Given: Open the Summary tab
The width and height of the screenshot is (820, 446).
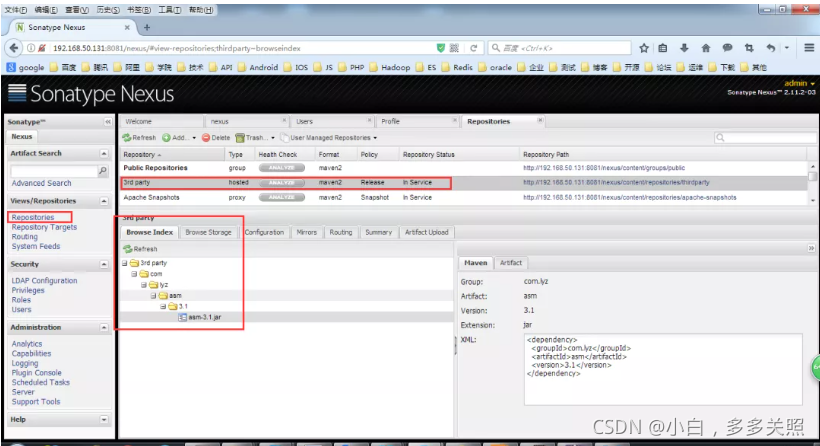Looking at the screenshot, I should 379,232.
